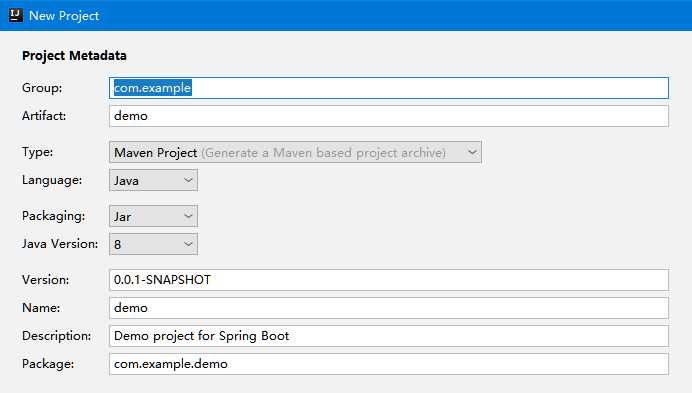Screen dimensions: 692x393
Task: Click the Name input field
Action: pos(389,308)
